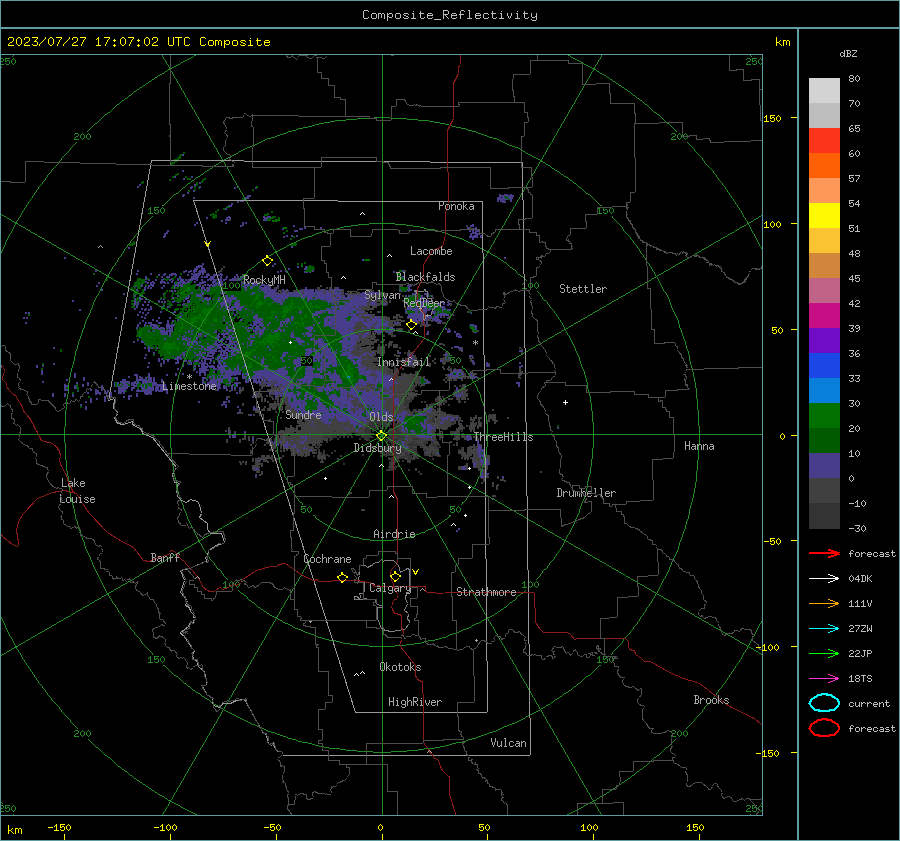Click the yellow diamond marker above Calgary
Image resolution: width=900 pixels, height=841 pixels.
(395, 576)
